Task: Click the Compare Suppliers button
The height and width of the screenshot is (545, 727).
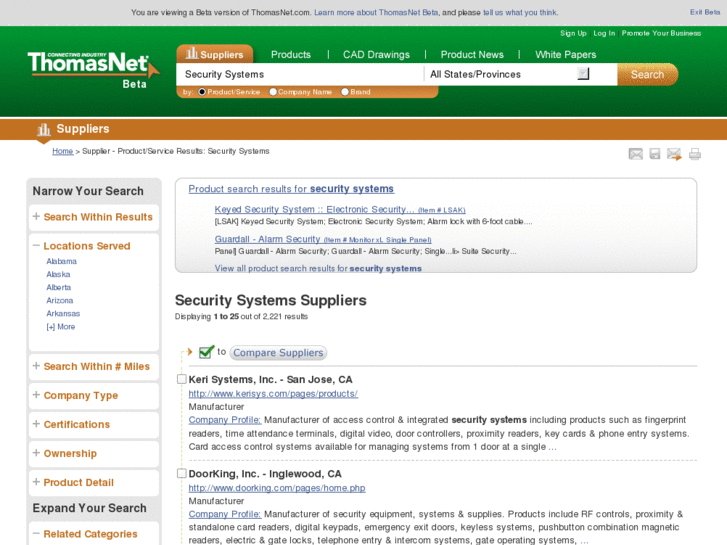Action: pos(278,353)
